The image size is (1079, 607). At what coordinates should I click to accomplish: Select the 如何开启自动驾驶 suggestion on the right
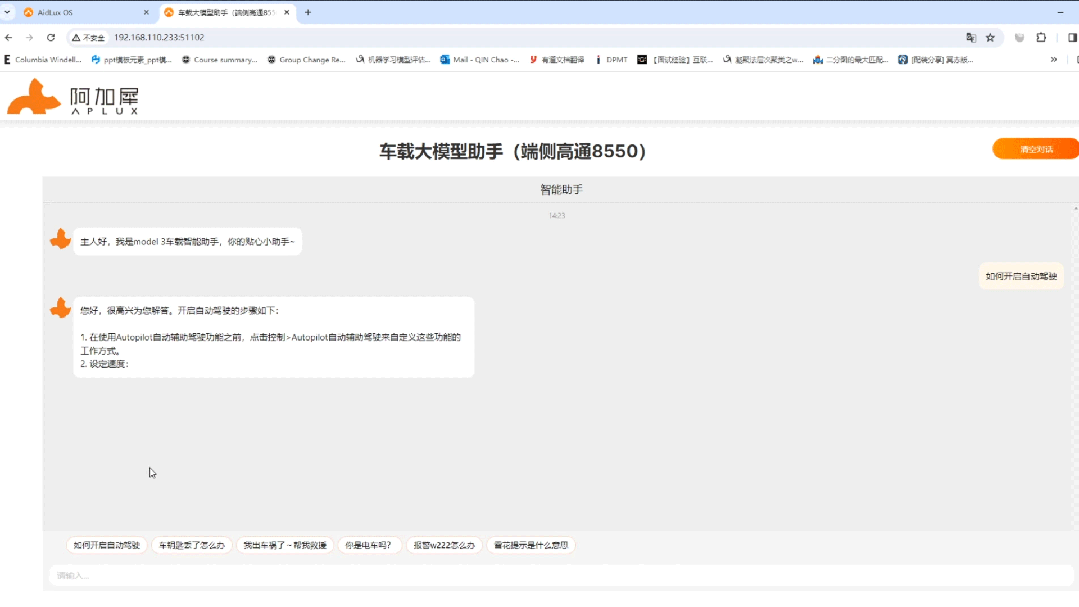[x=1021, y=275]
